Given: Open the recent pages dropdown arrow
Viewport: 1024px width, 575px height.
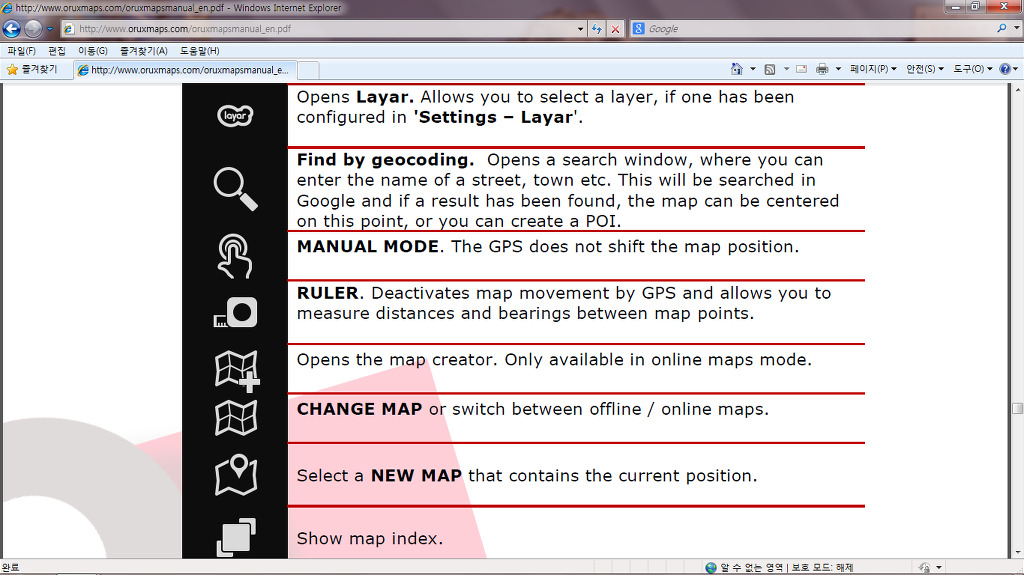Looking at the screenshot, I should pyautogui.click(x=50, y=29).
